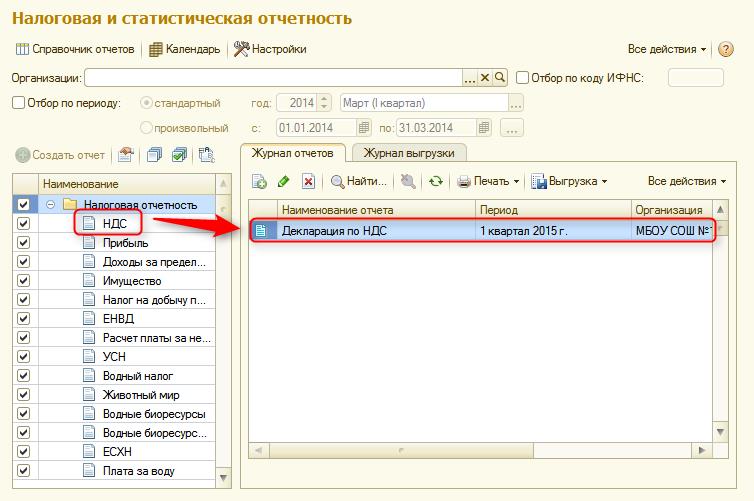
Task: Open Справочник отчетов reference list
Action: (75, 49)
